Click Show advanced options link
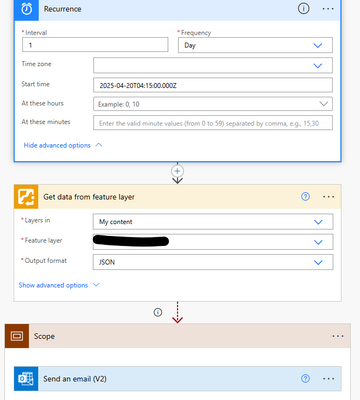The width and height of the screenshot is (360, 400). click(53, 285)
